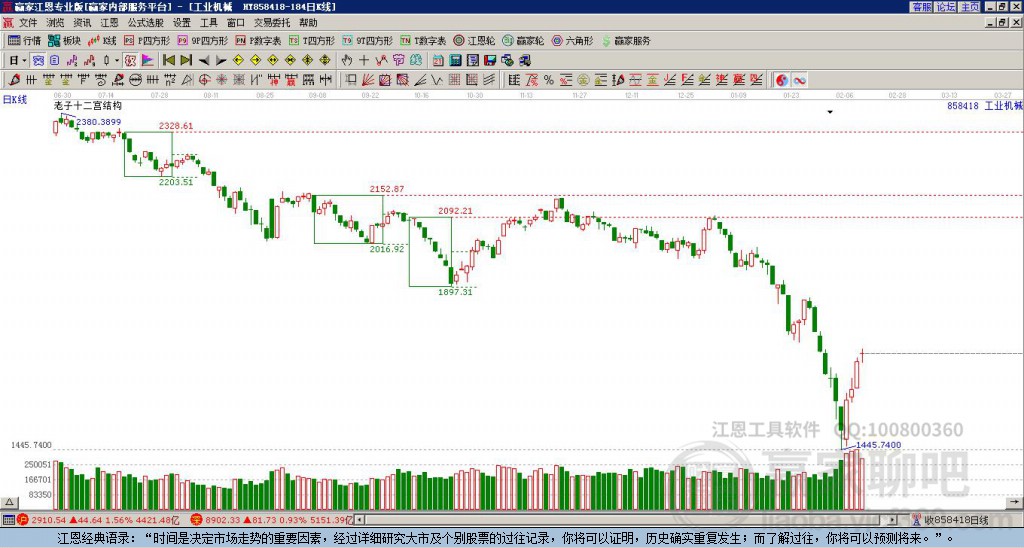This screenshot has height=548, width=1024.
Task: Toggle the yin-yang taiji icon
Action: [x=782, y=80]
